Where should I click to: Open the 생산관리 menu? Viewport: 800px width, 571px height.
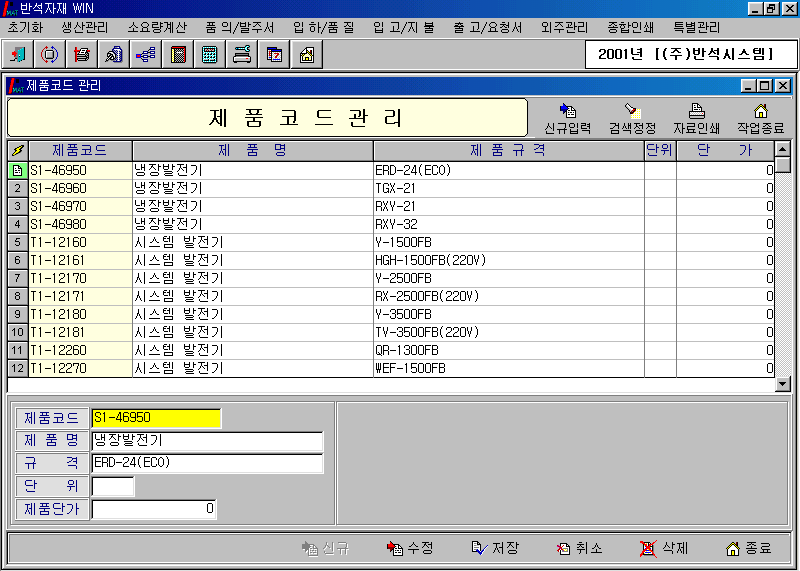[84, 26]
